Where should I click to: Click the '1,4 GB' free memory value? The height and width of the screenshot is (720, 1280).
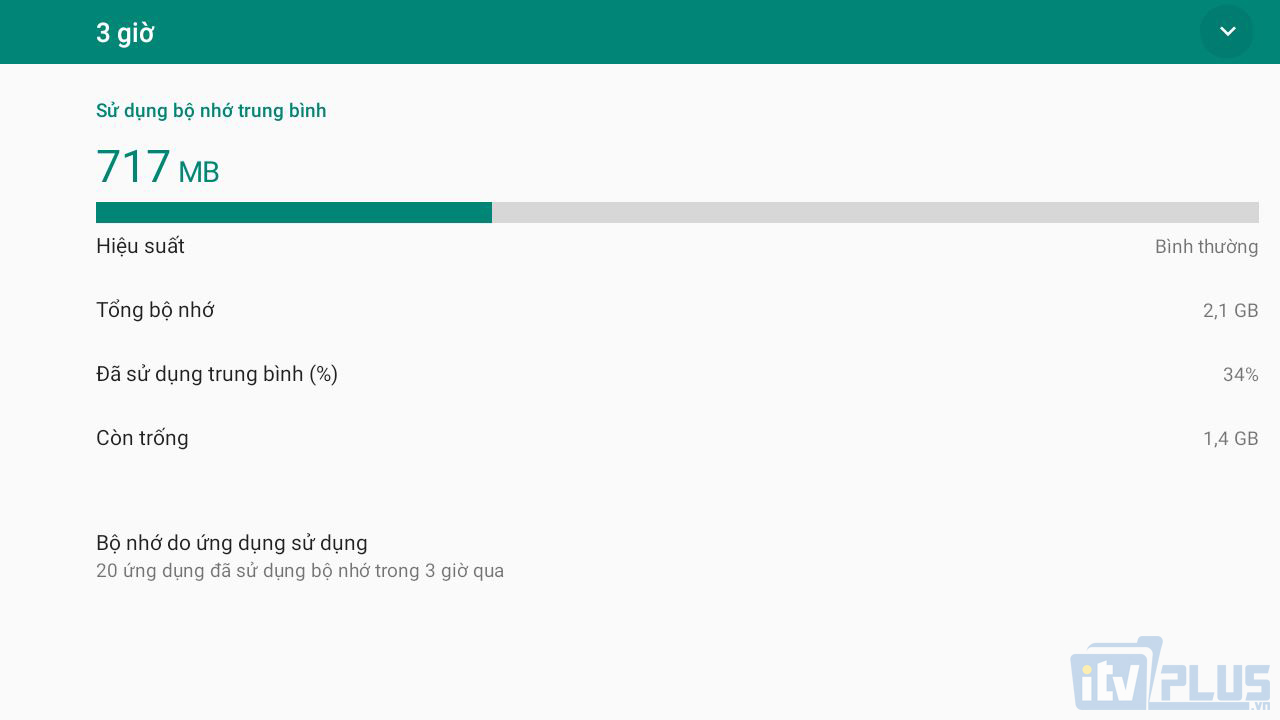point(1230,439)
